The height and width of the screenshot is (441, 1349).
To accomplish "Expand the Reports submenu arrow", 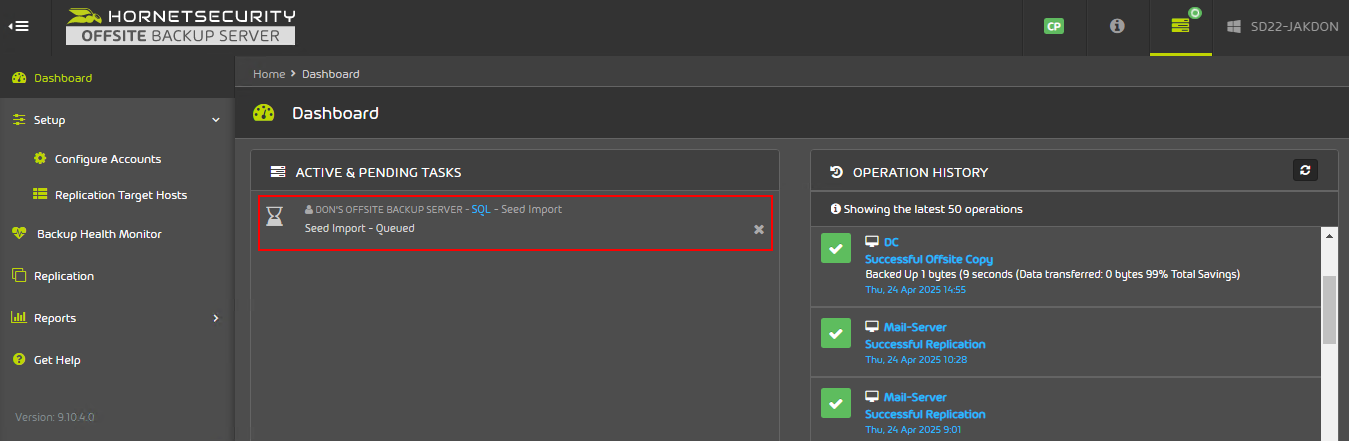I will tap(216, 318).
